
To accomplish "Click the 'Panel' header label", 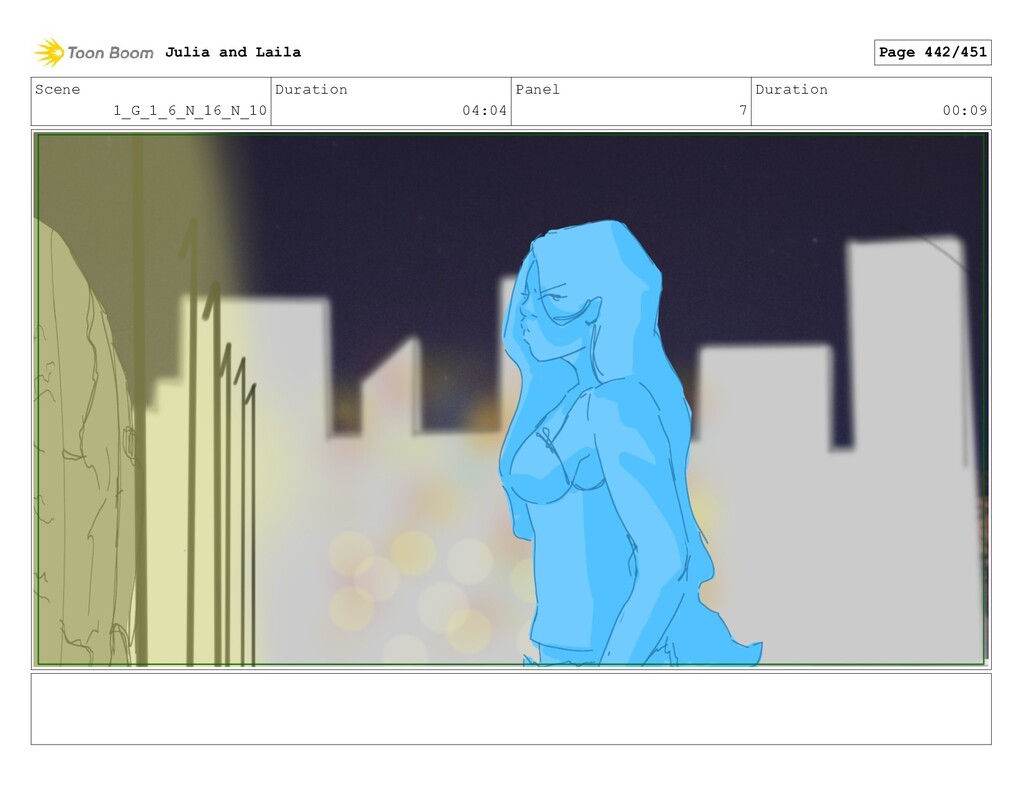I will click(x=537, y=89).
